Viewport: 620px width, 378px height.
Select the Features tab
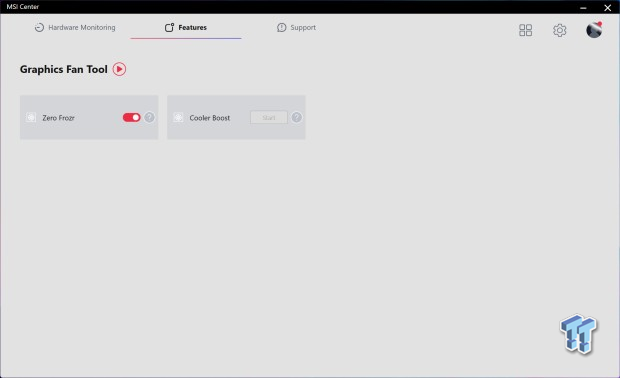point(186,27)
